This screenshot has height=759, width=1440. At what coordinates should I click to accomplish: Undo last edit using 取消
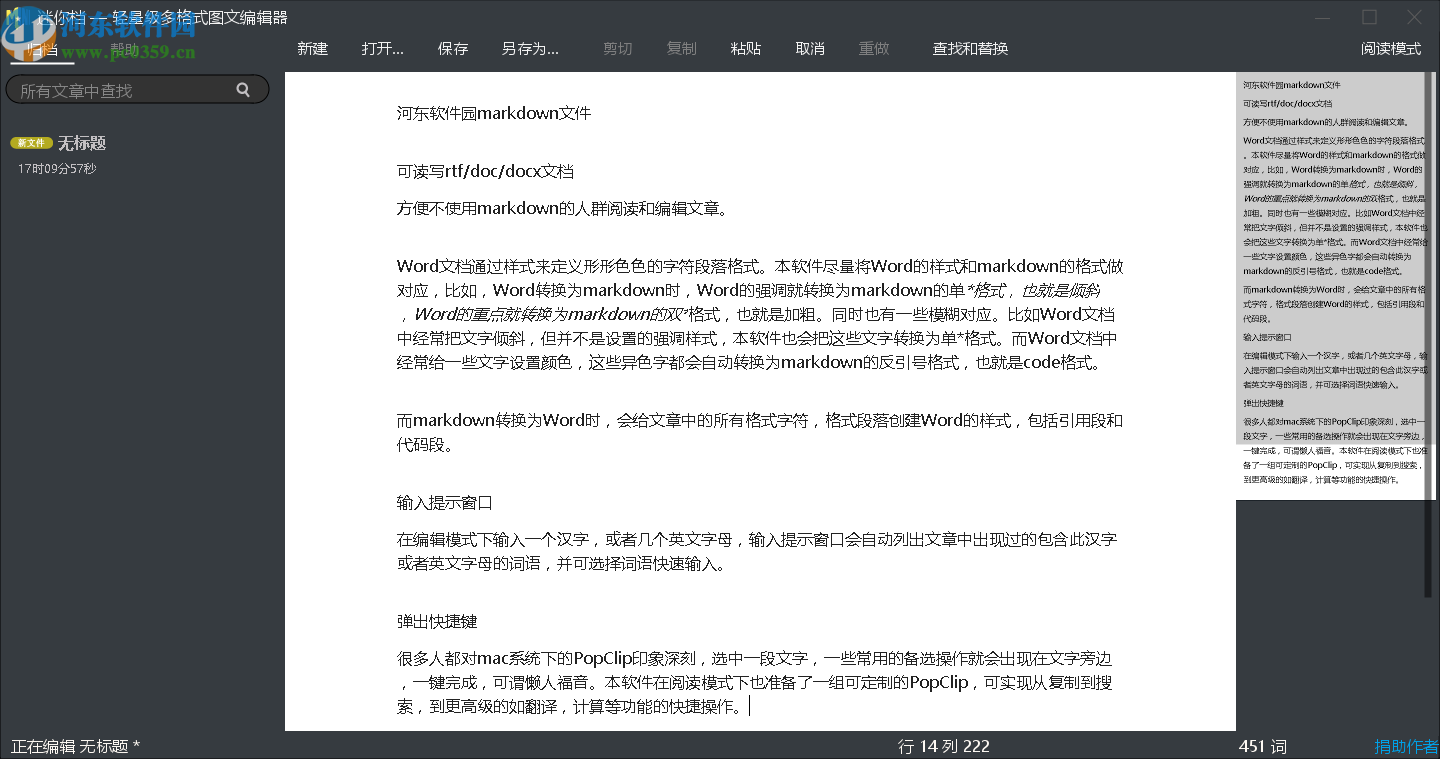pyautogui.click(x=809, y=48)
